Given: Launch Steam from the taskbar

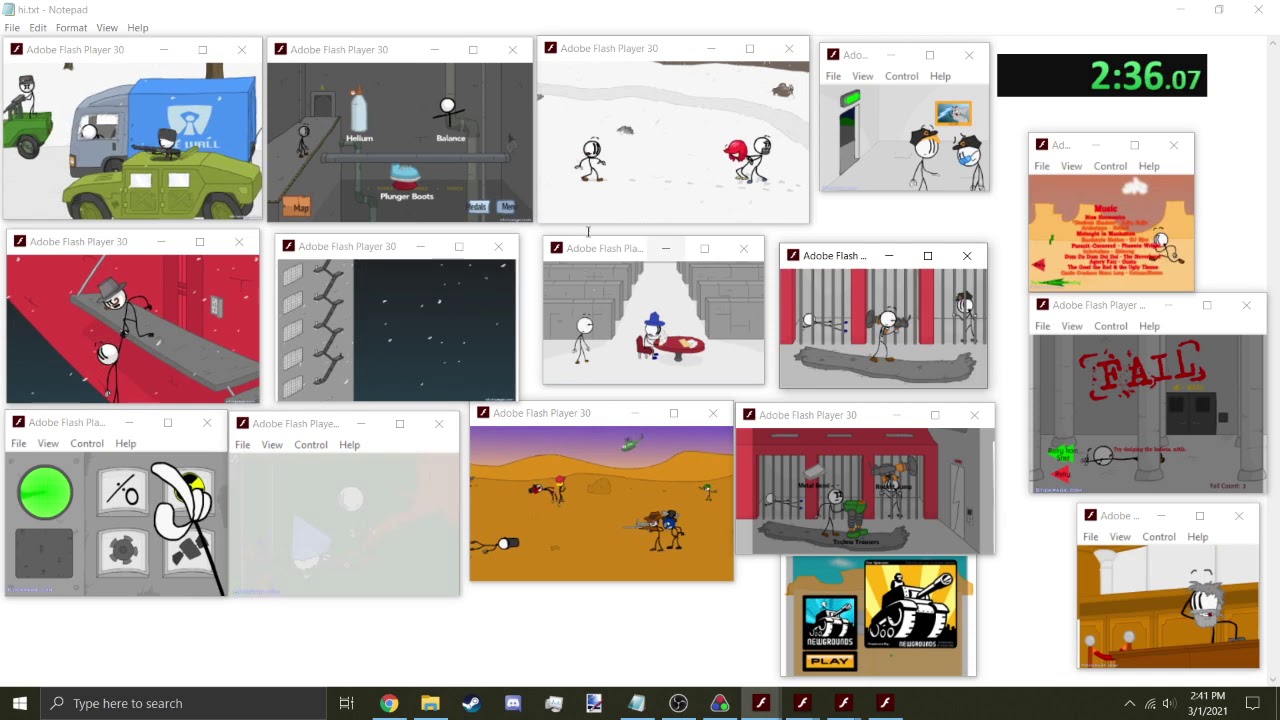Looking at the screenshot, I should pos(471,703).
